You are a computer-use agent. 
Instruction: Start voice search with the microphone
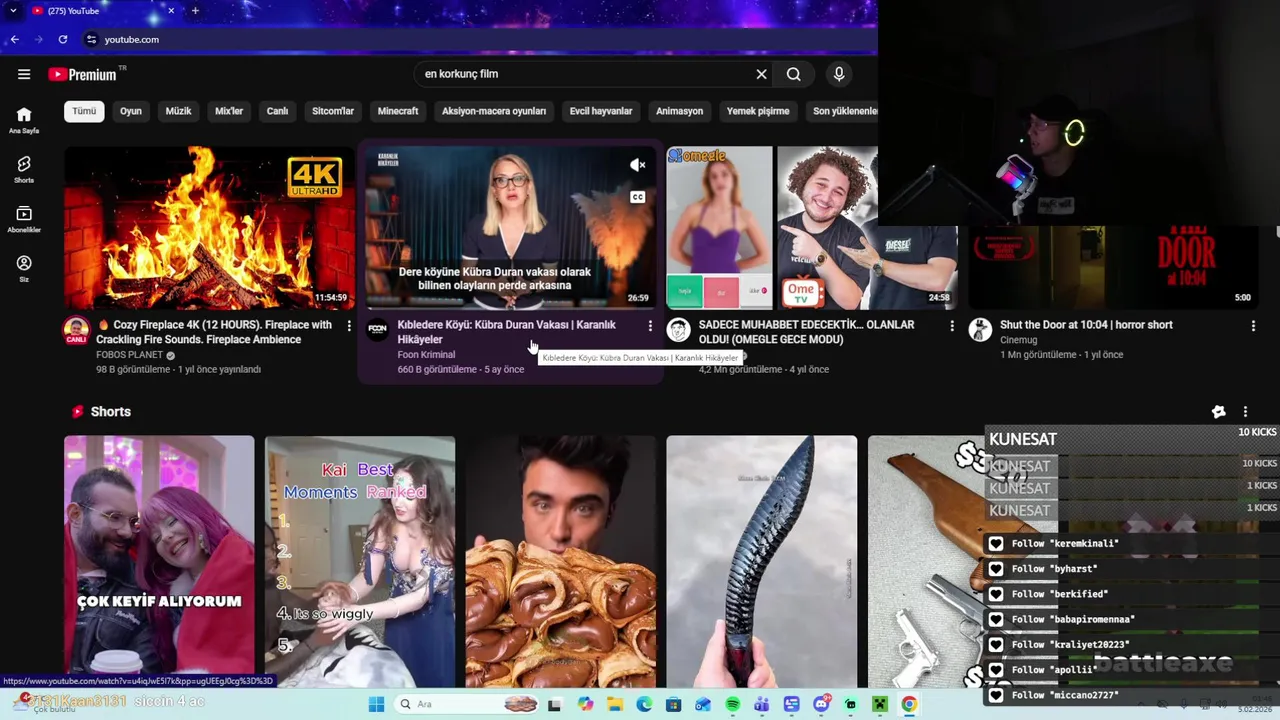(839, 74)
